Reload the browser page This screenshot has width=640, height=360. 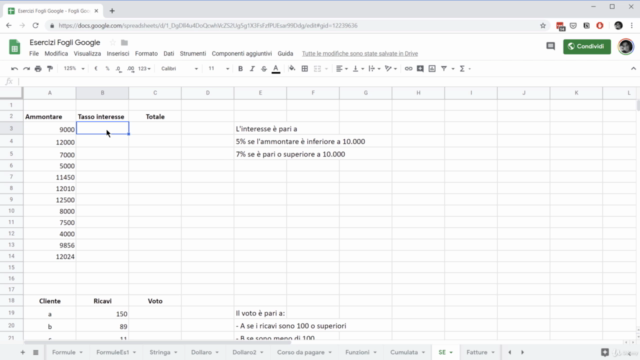(x=36, y=25)
